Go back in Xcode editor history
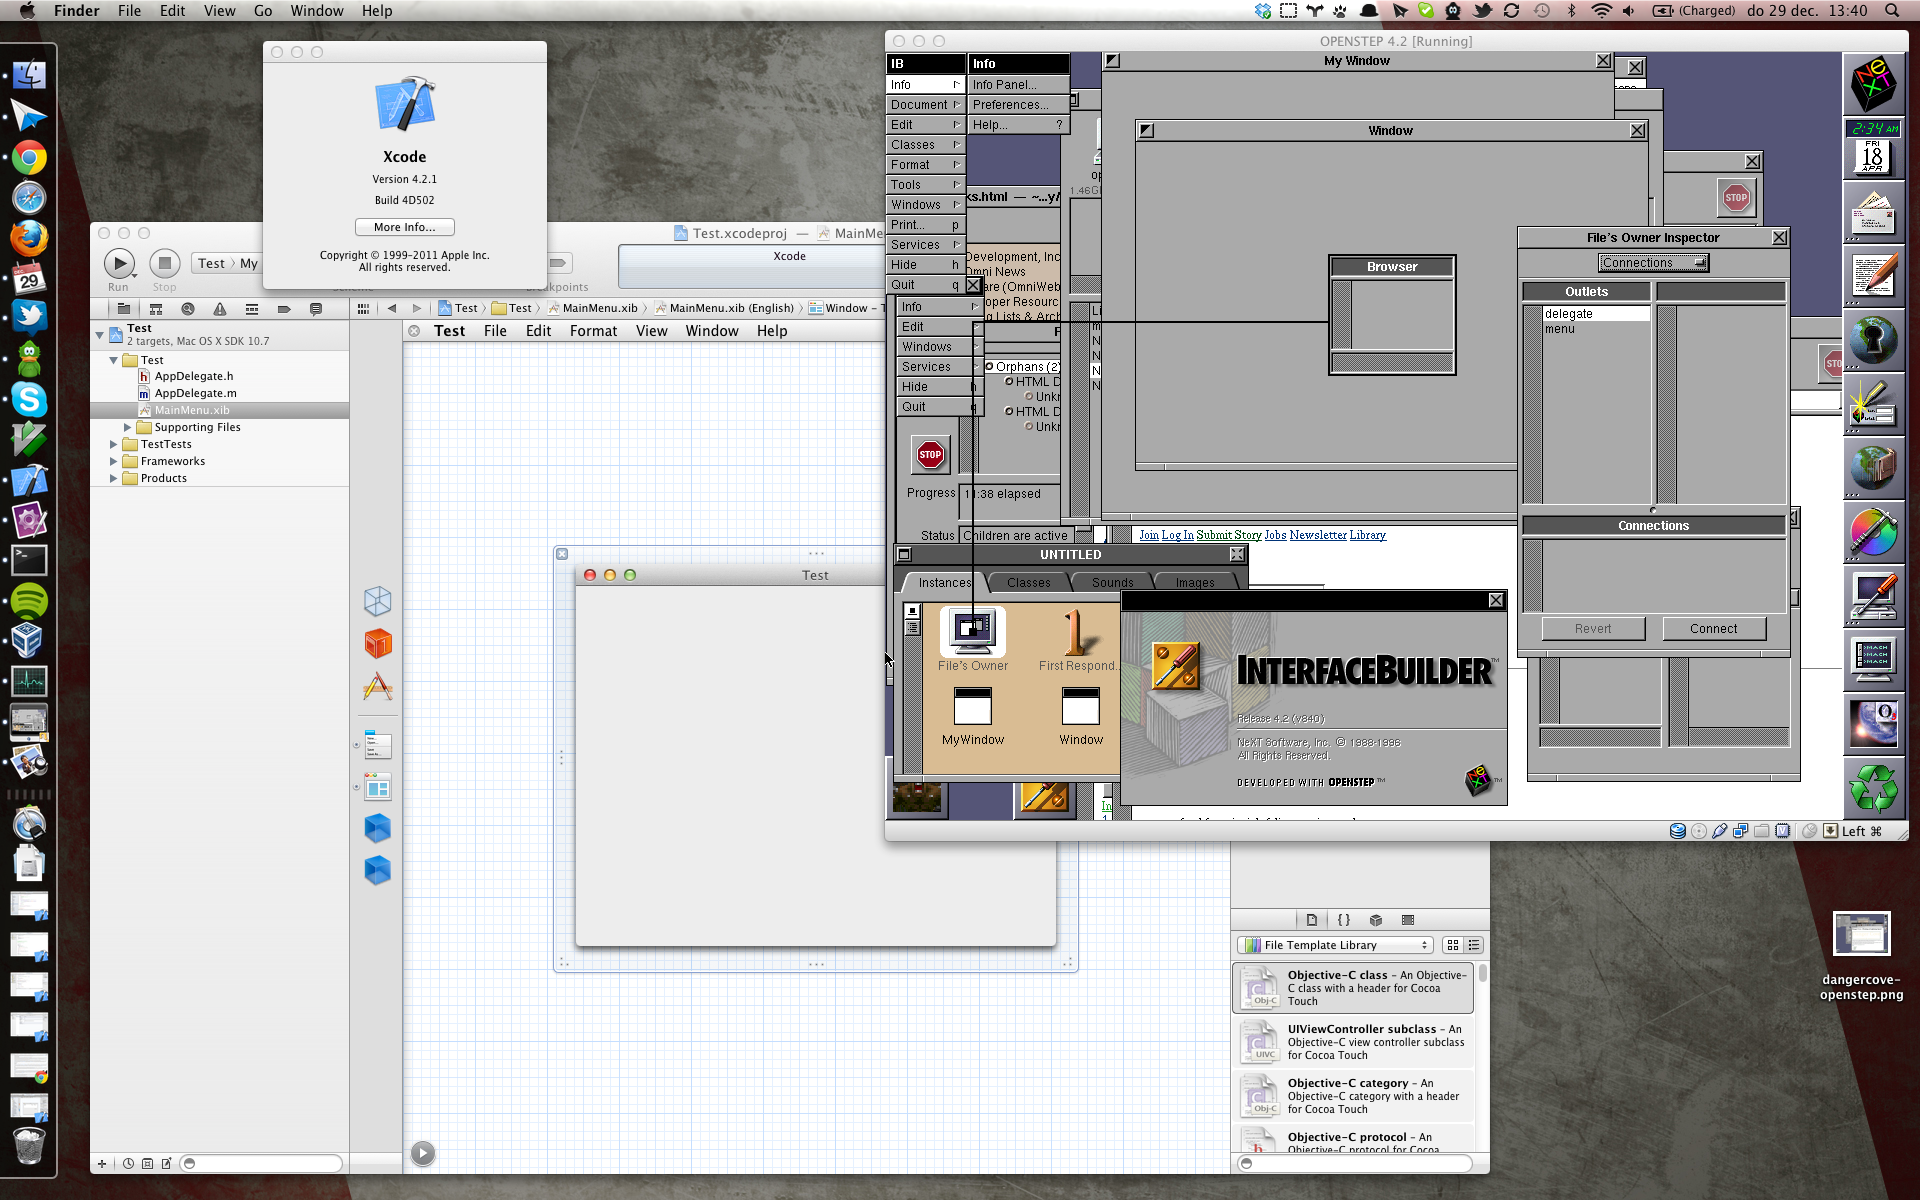Viewport: 1920px width, 1200px height. 392,308
